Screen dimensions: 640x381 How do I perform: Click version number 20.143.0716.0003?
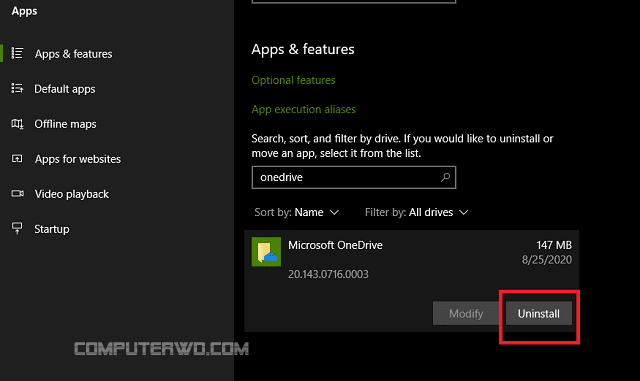point(328,274)
